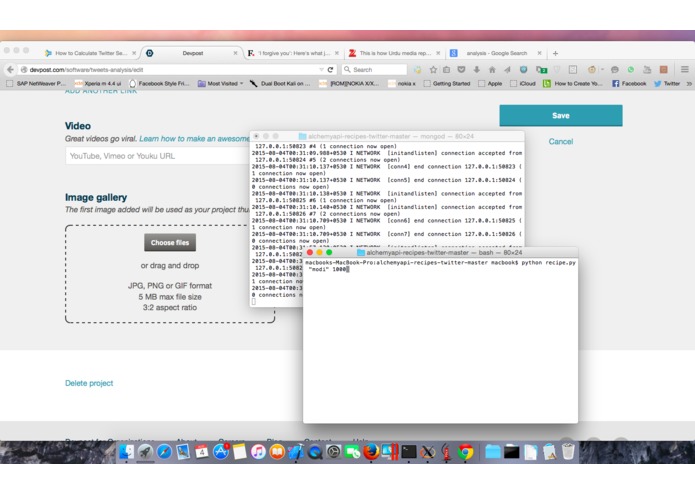Open Xcode from the dock
Viewport: 695px width, 494px height.
[296, 452]
